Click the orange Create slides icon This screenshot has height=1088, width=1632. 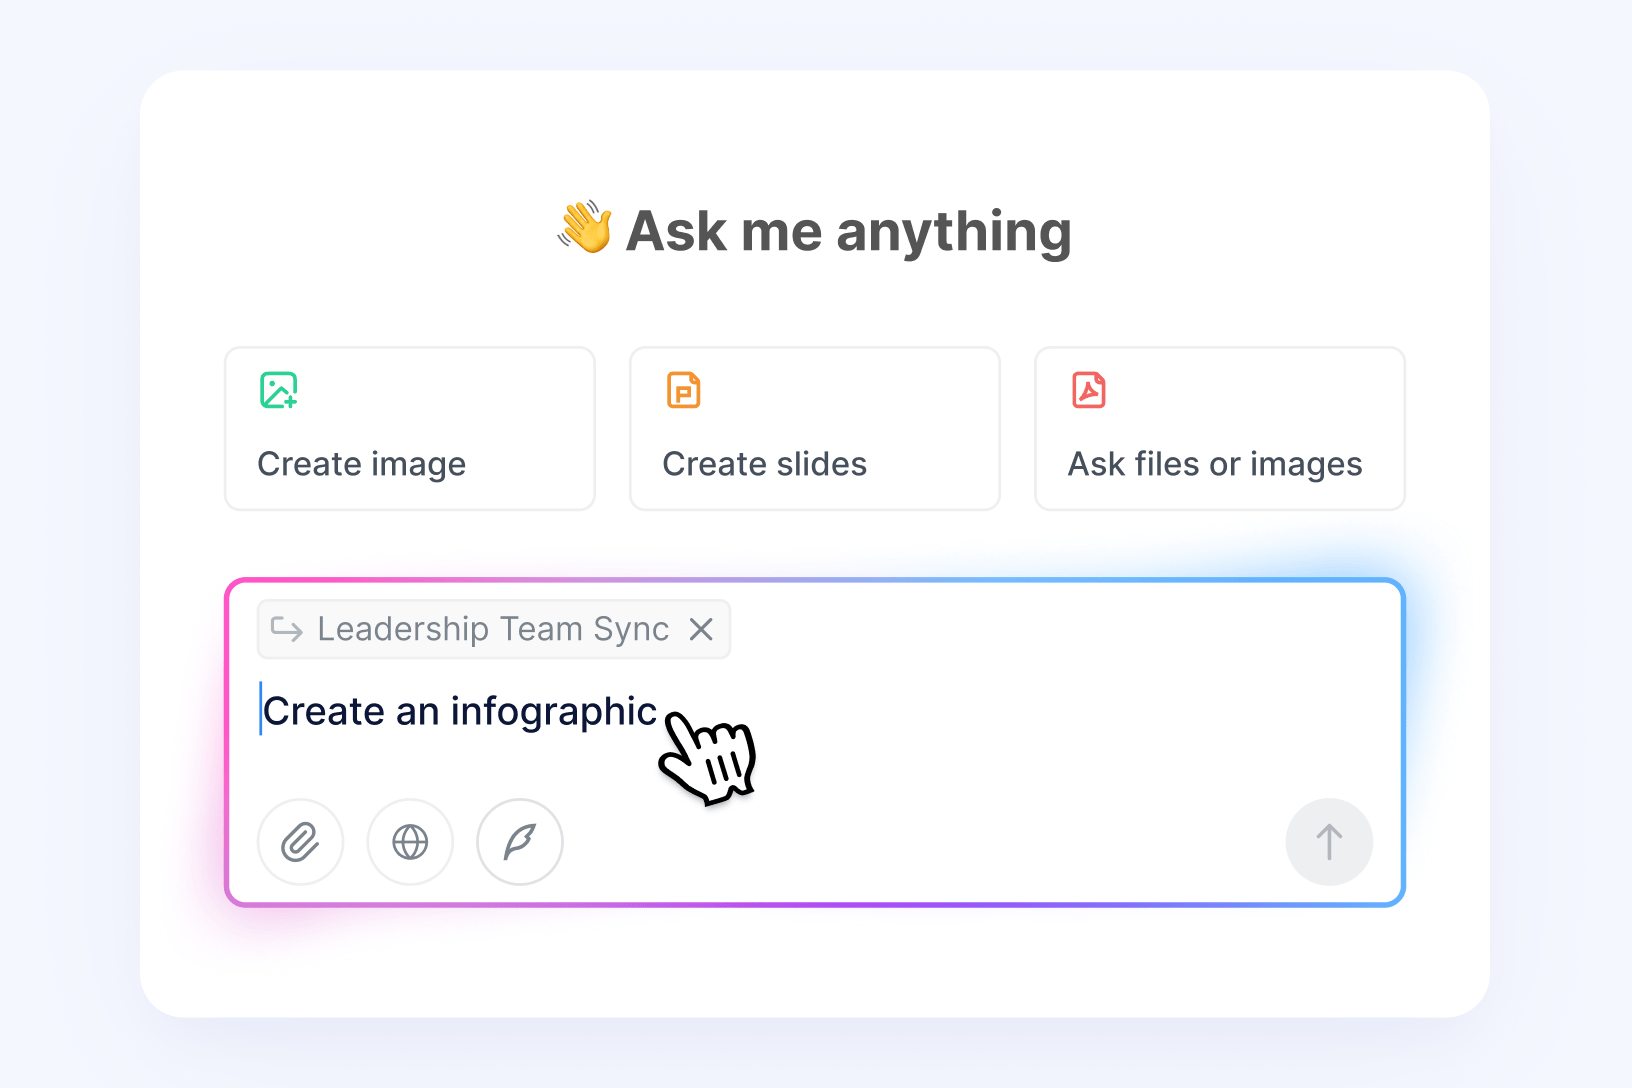coord(684,390)
